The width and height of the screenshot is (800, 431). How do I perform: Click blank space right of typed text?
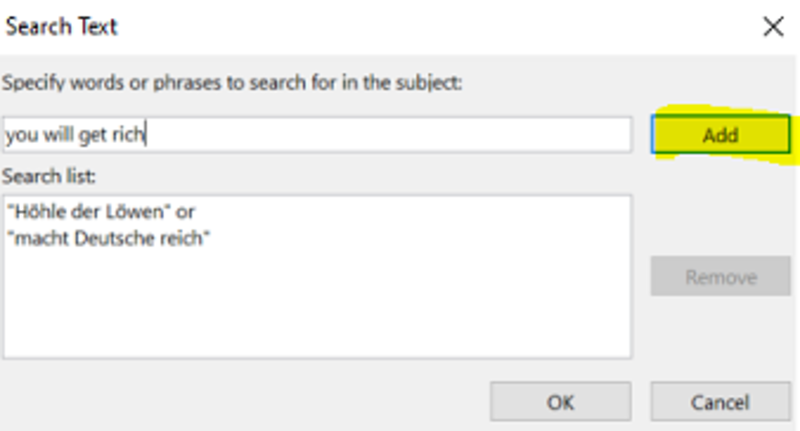coord(388,135)
